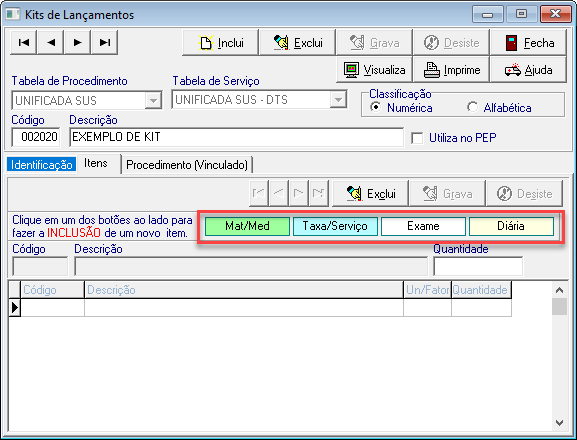The width and height of the screenshot is (577, 440).
Task: Open Procedimento (Vinculado) tab
Action: coord(187,165)
